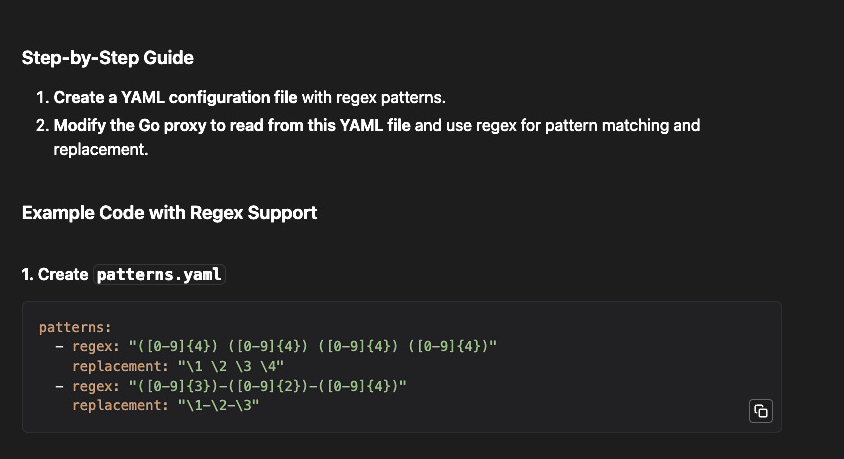
Task: Click "Create a YAML configuration file" step text
Action: point(175,97)
